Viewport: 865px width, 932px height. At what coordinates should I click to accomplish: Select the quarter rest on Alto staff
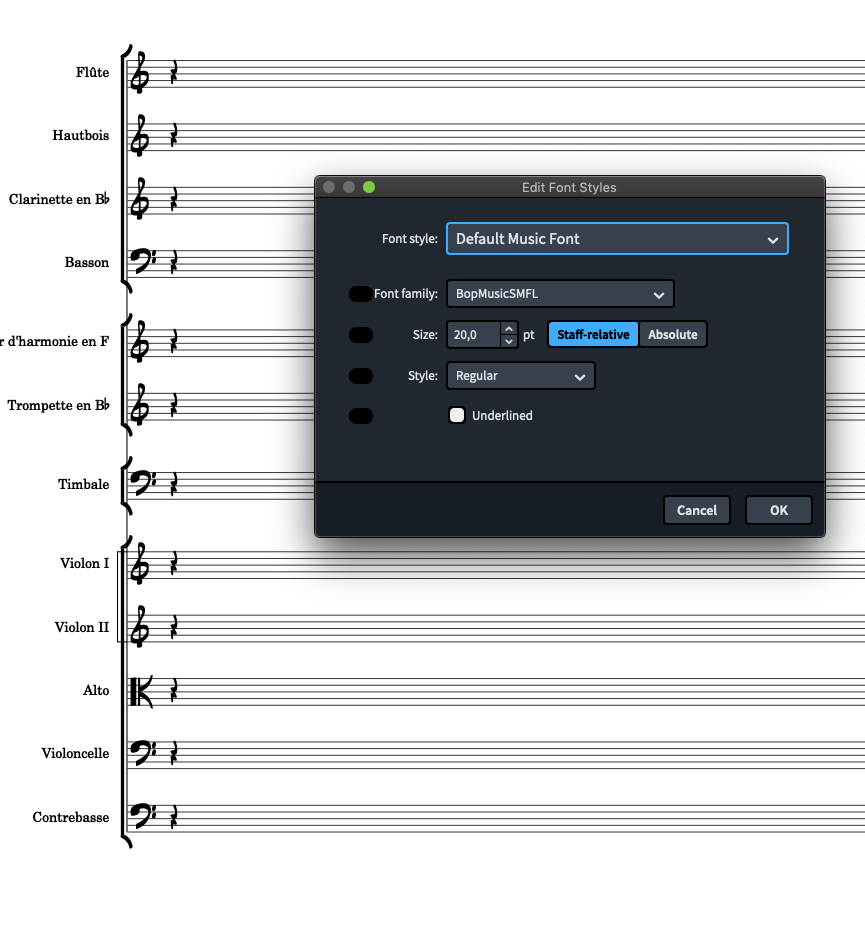[174, 692]
